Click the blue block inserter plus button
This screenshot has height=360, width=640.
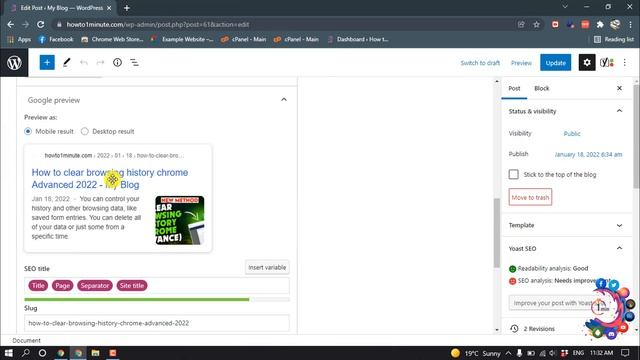coord(47,62)
